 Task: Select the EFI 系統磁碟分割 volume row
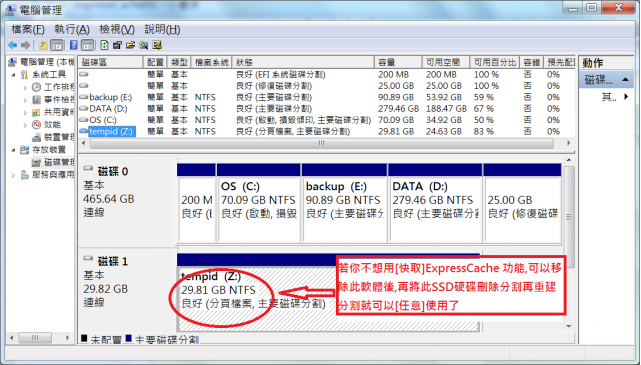tap(326, 74)
